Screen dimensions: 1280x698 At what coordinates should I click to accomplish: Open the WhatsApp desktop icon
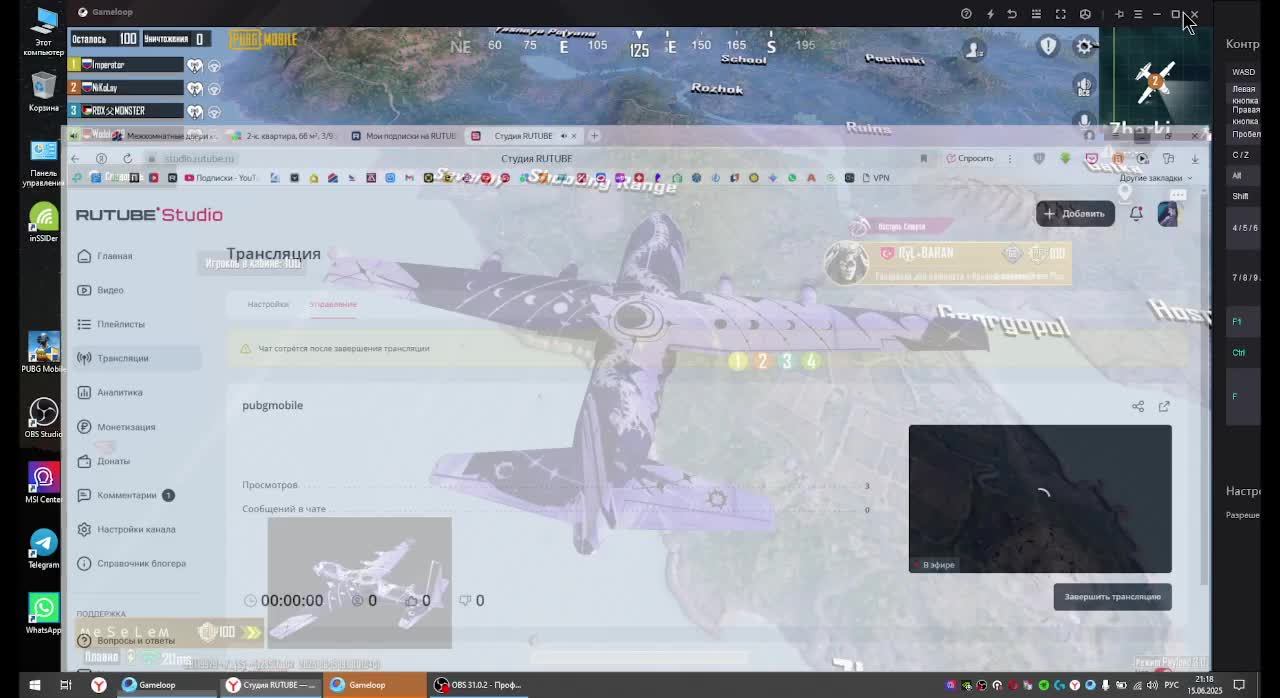coord(43,614)
